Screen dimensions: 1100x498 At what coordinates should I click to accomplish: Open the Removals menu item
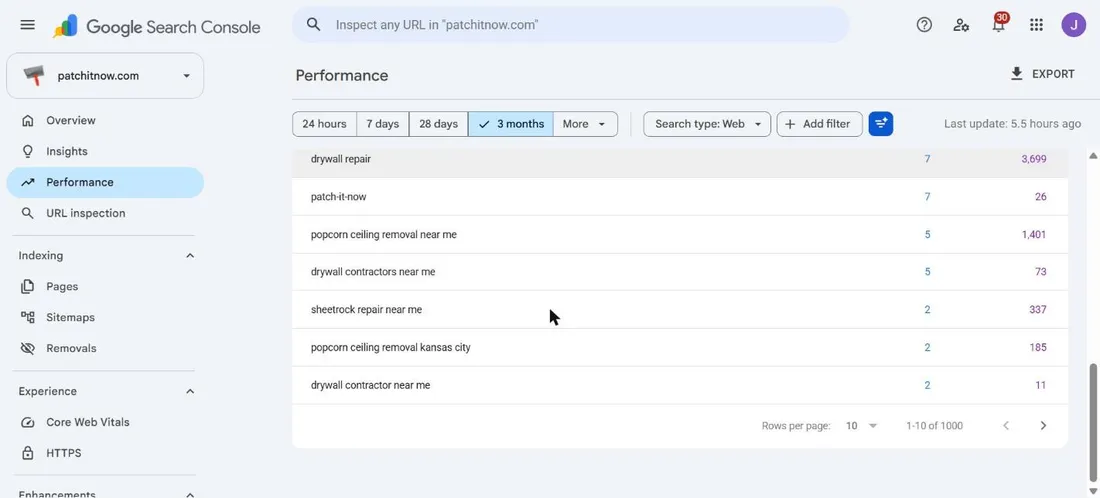pyautogui.click(x=105, y=348)
